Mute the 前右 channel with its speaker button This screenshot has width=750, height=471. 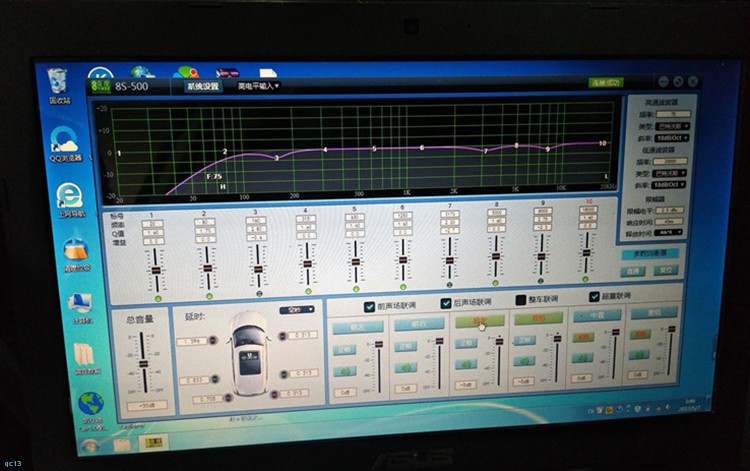pos(406,368)
